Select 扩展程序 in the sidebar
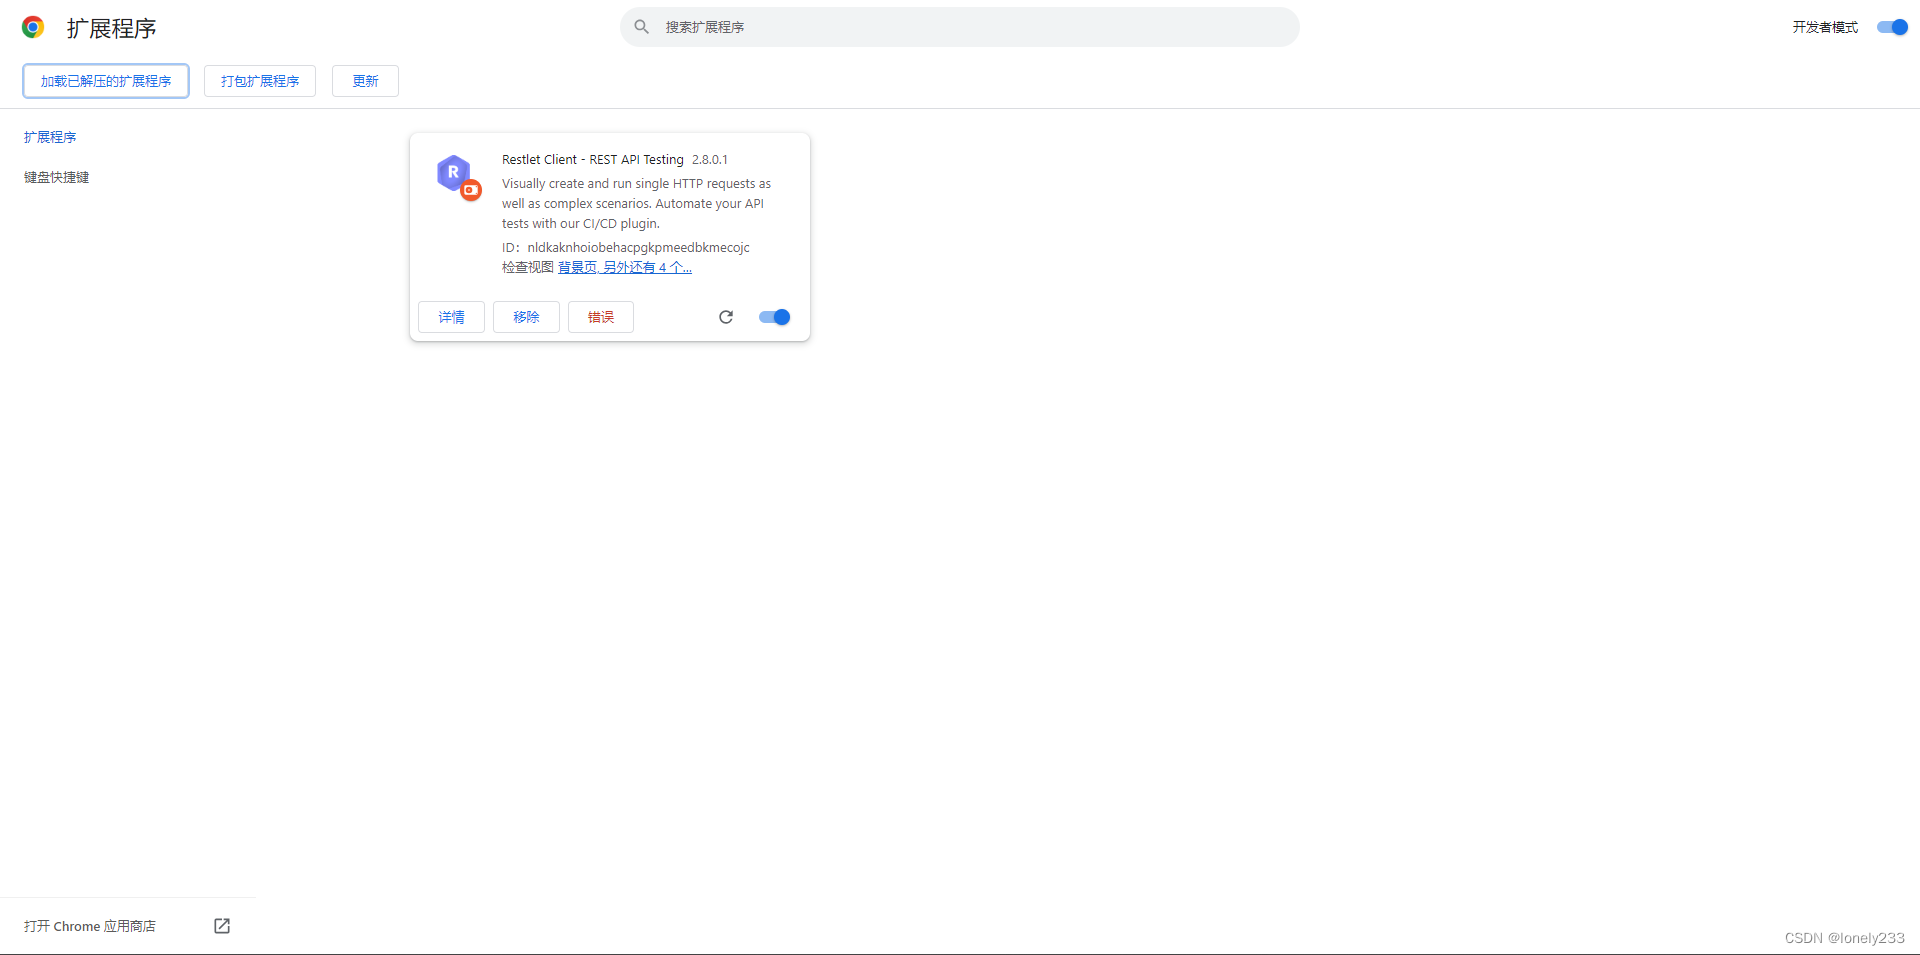 pos(50,137)
